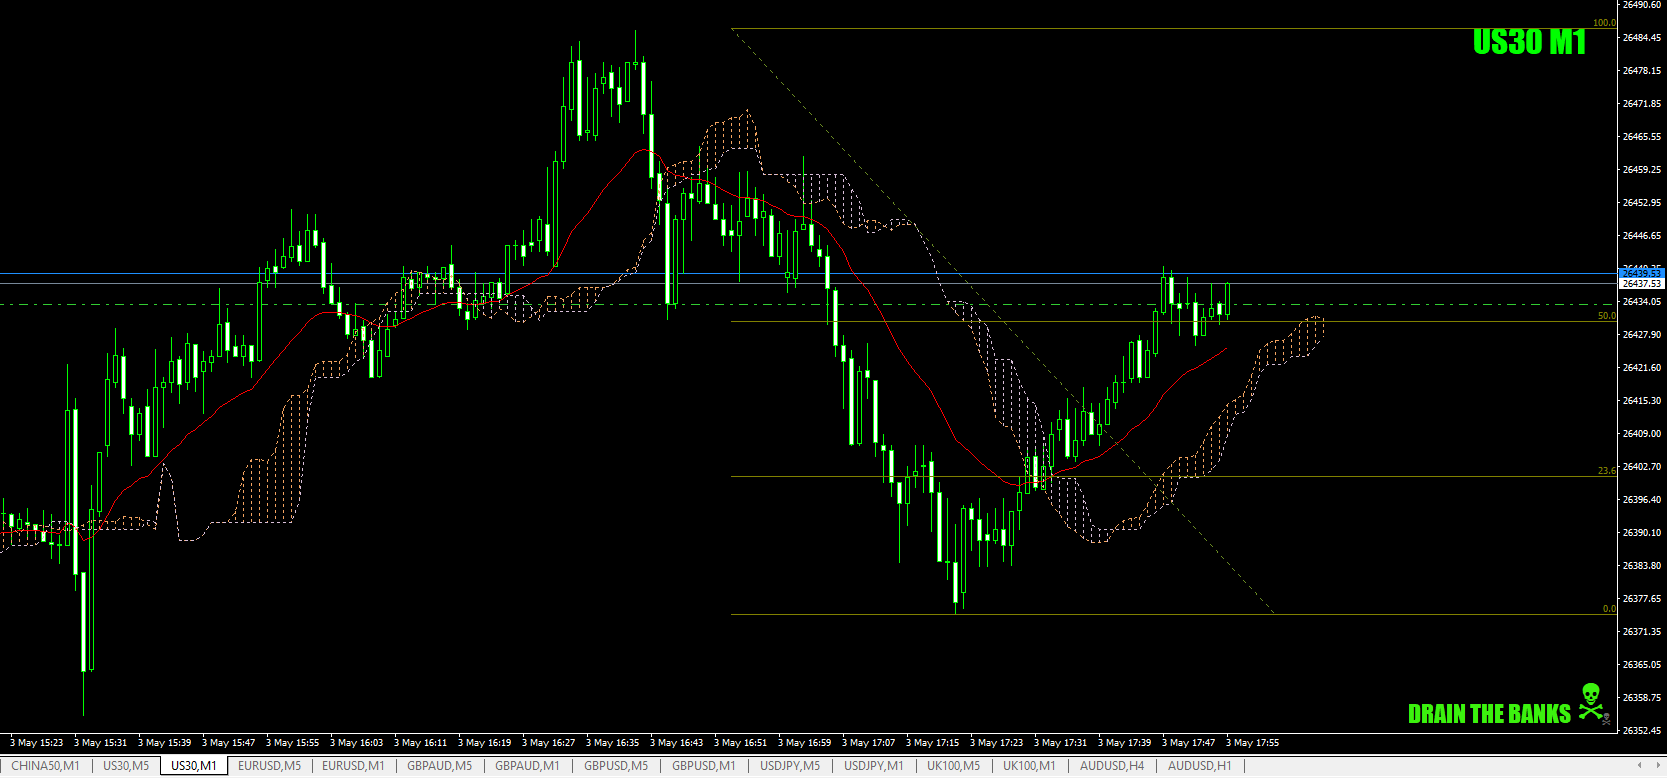Click the 26427.90 price scale value
This screenshot has width=1667, height=778.
(x=1642, y=335)
